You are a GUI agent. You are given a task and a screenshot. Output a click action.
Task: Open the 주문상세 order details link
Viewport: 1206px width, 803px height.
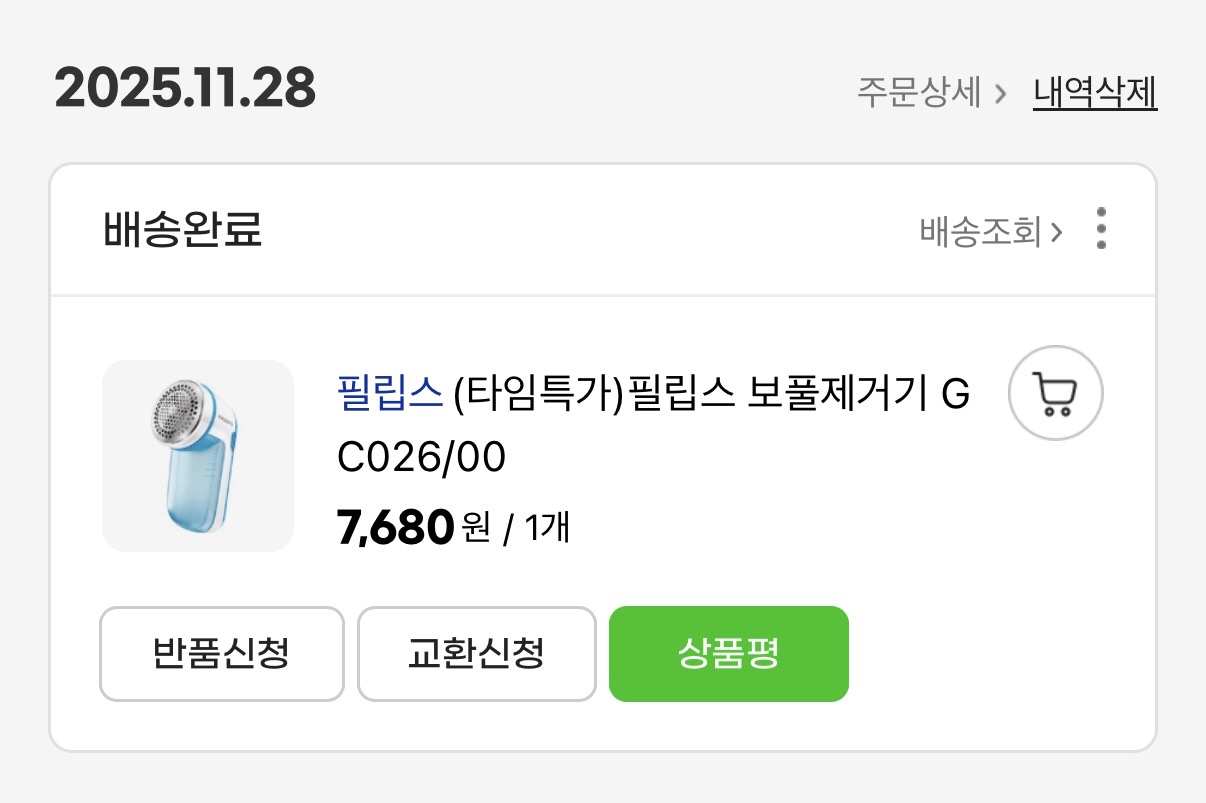pyautogui.click(x=918, y=93)
